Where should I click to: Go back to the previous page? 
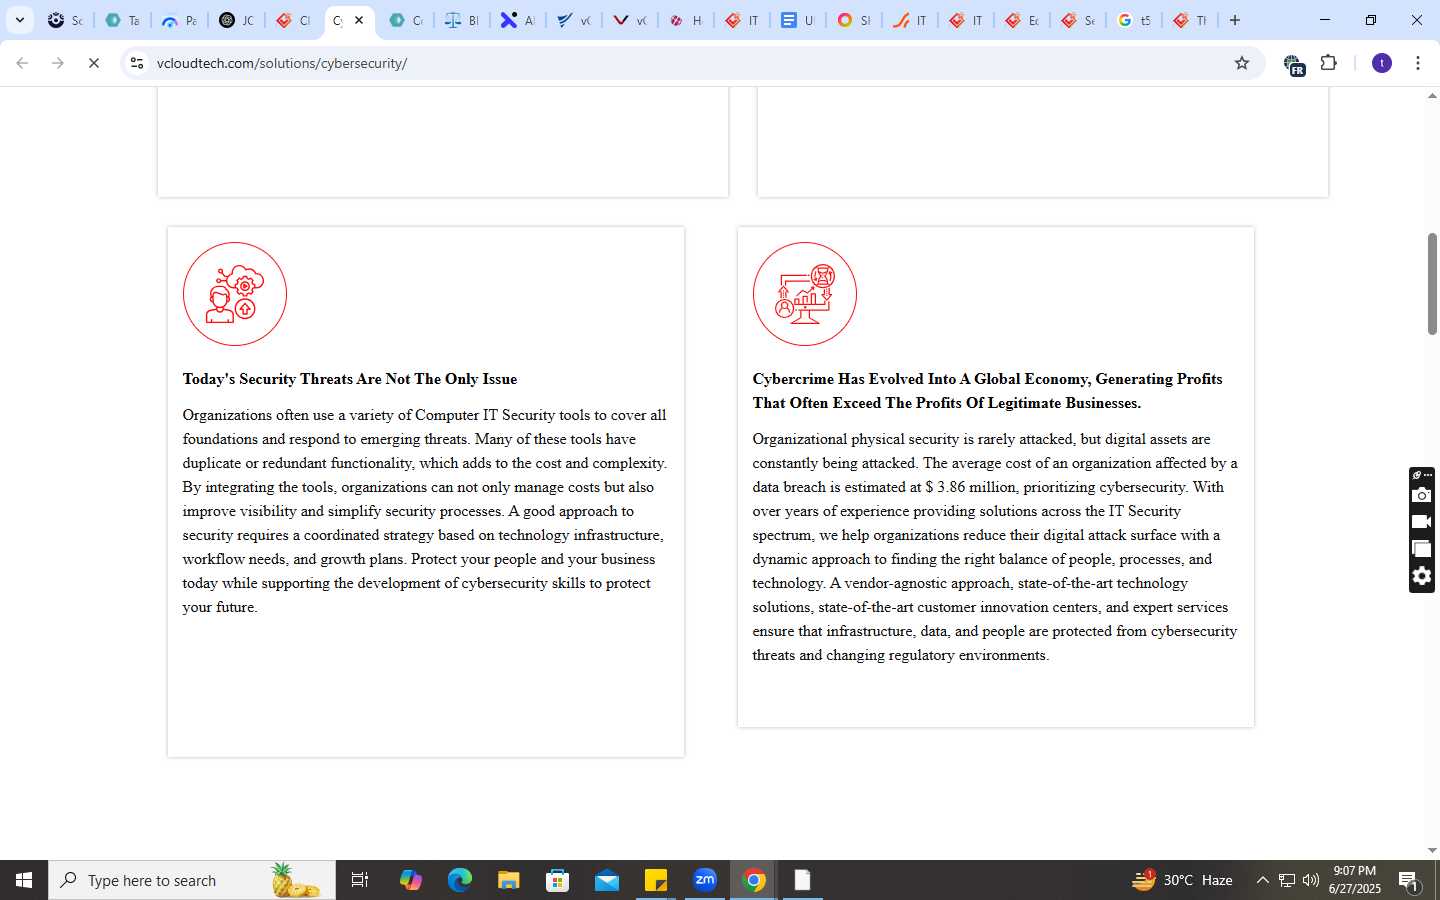pos(22,63)
